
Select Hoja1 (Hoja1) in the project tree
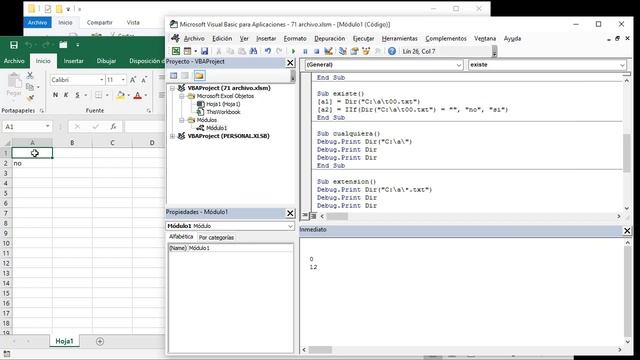pos(223,104)
